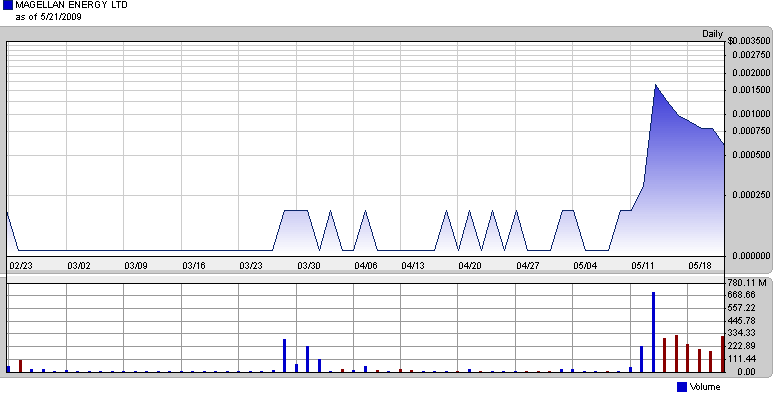Click the 0.001000 price axis label
The image size is (777, 395).
(x=752, y=114)
